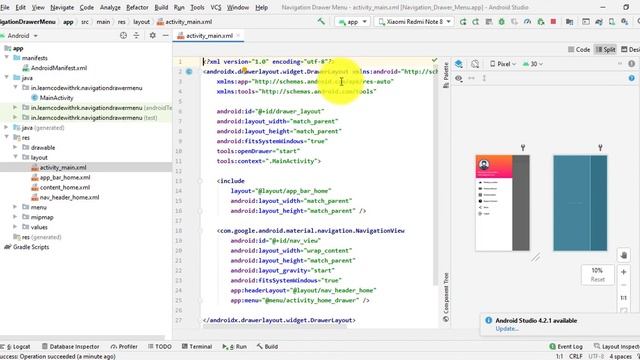The image size is (640, 360).
Task: Select the drawer preview thumbnail with header
Action: tap(502, 203)
